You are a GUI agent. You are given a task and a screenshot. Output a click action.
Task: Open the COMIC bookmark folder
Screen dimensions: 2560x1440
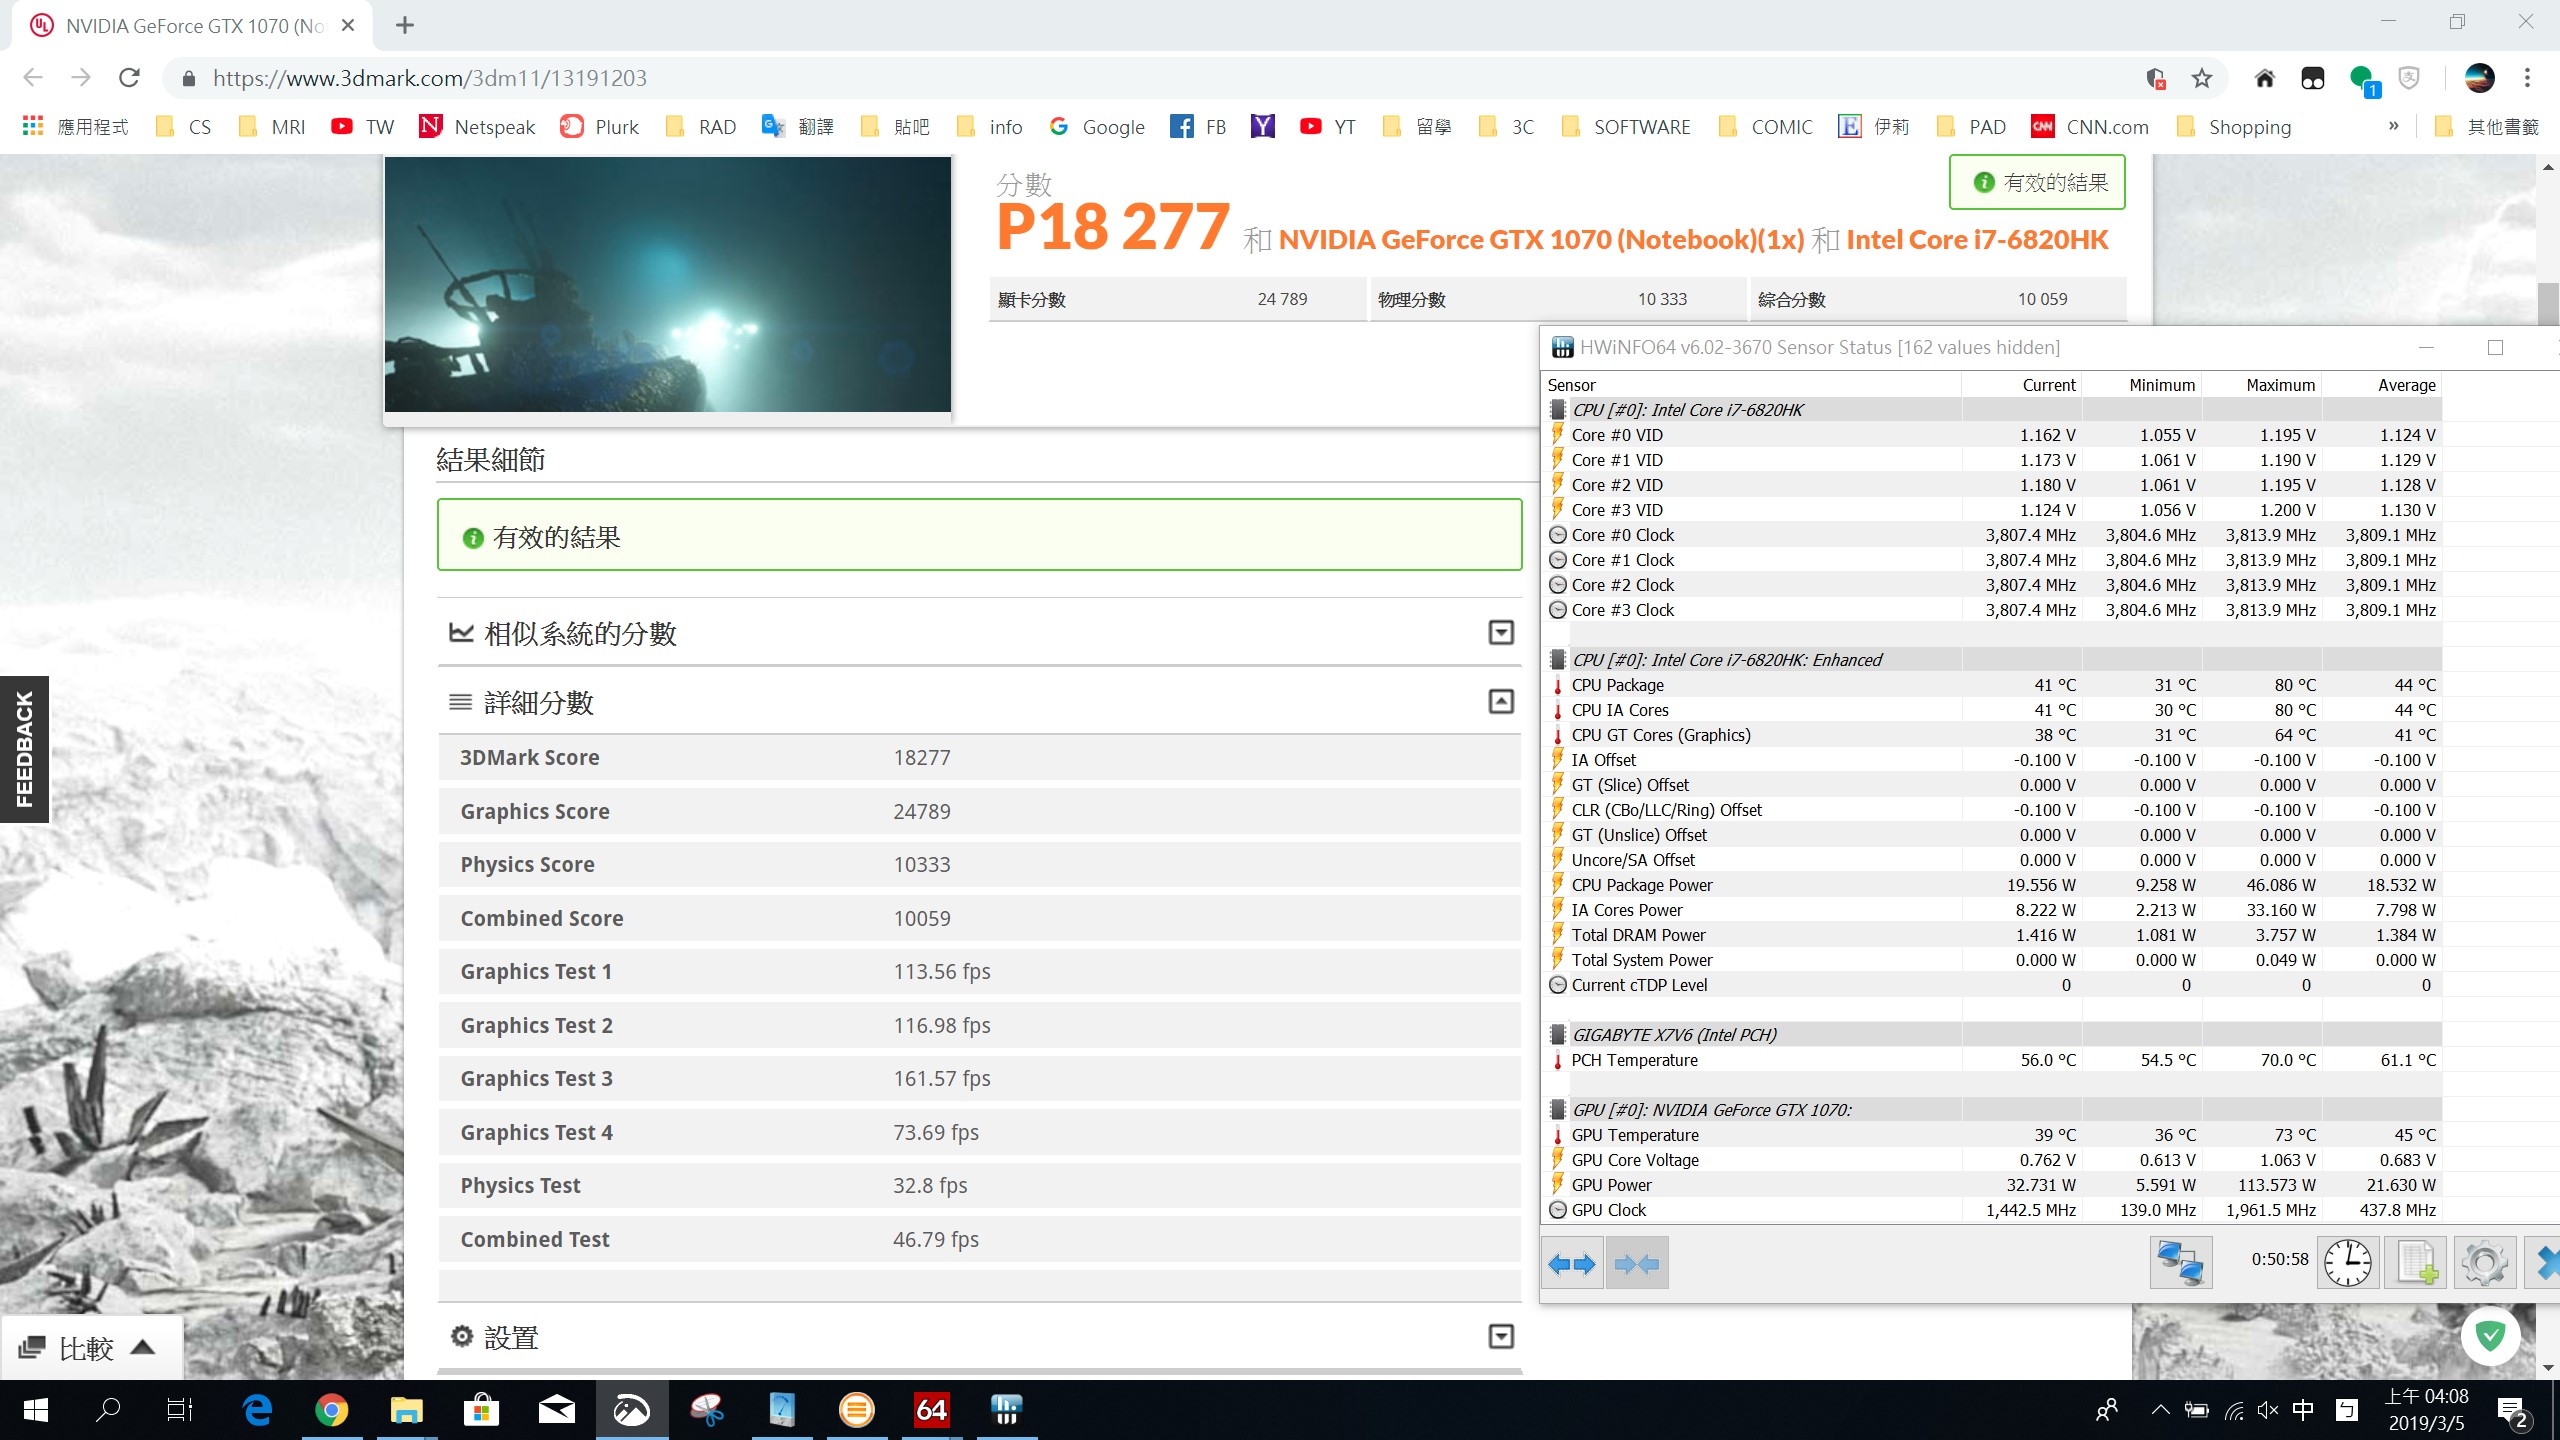(1765, 127)
